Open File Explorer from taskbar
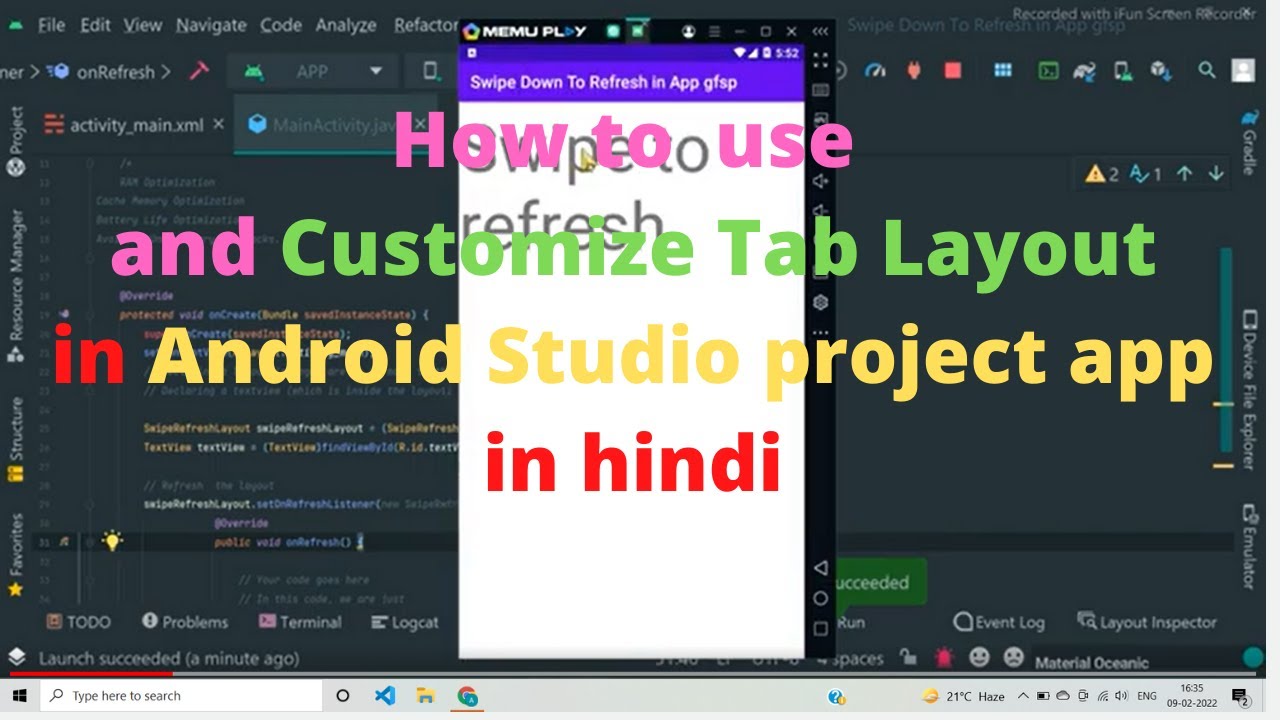 coord(425,696)
